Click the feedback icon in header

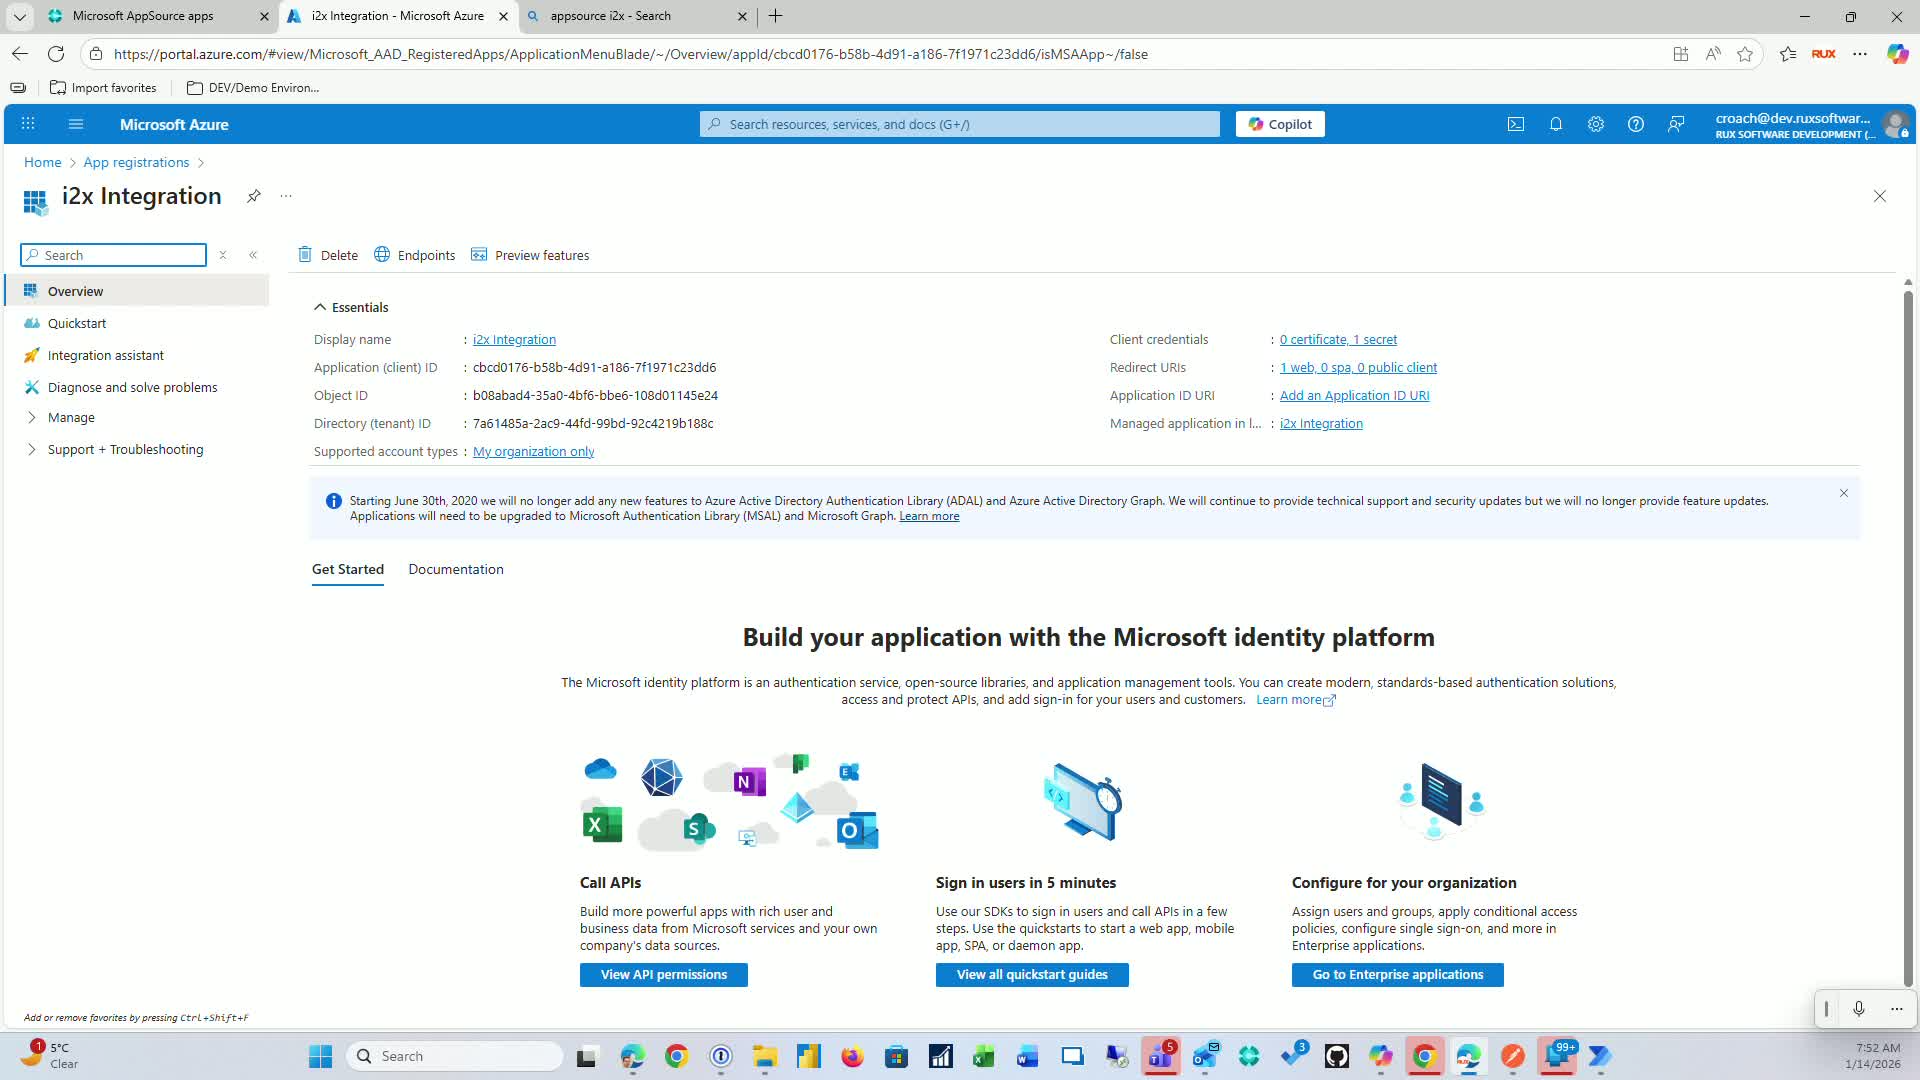(1676, 124)
